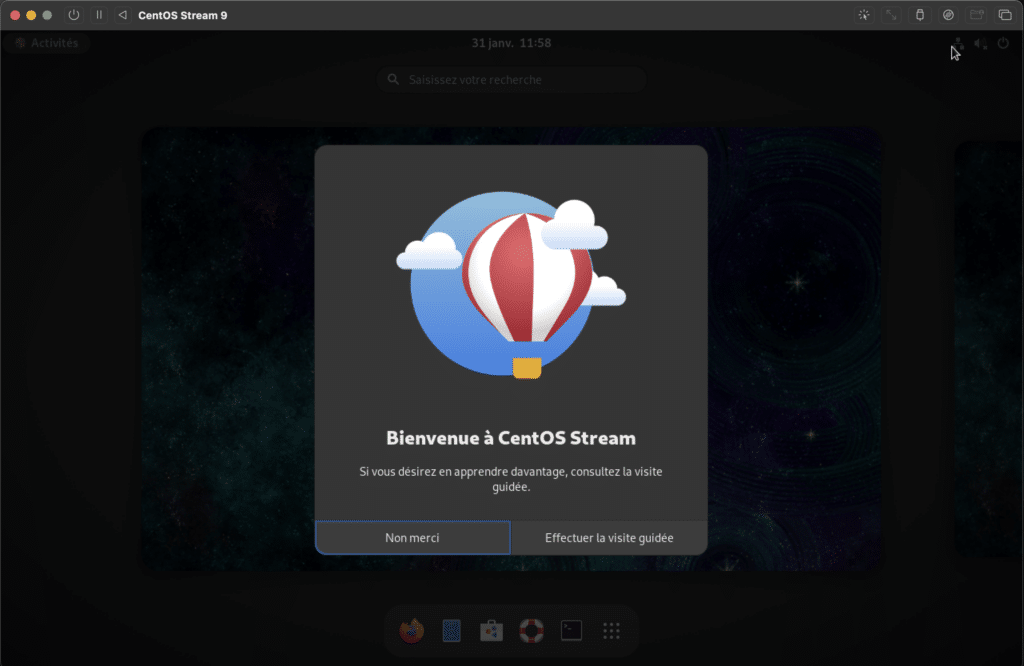Launch Terminal from the dock
This screenshot has width=1024, height=666.
pyautogui.click(x=571, y=631)
